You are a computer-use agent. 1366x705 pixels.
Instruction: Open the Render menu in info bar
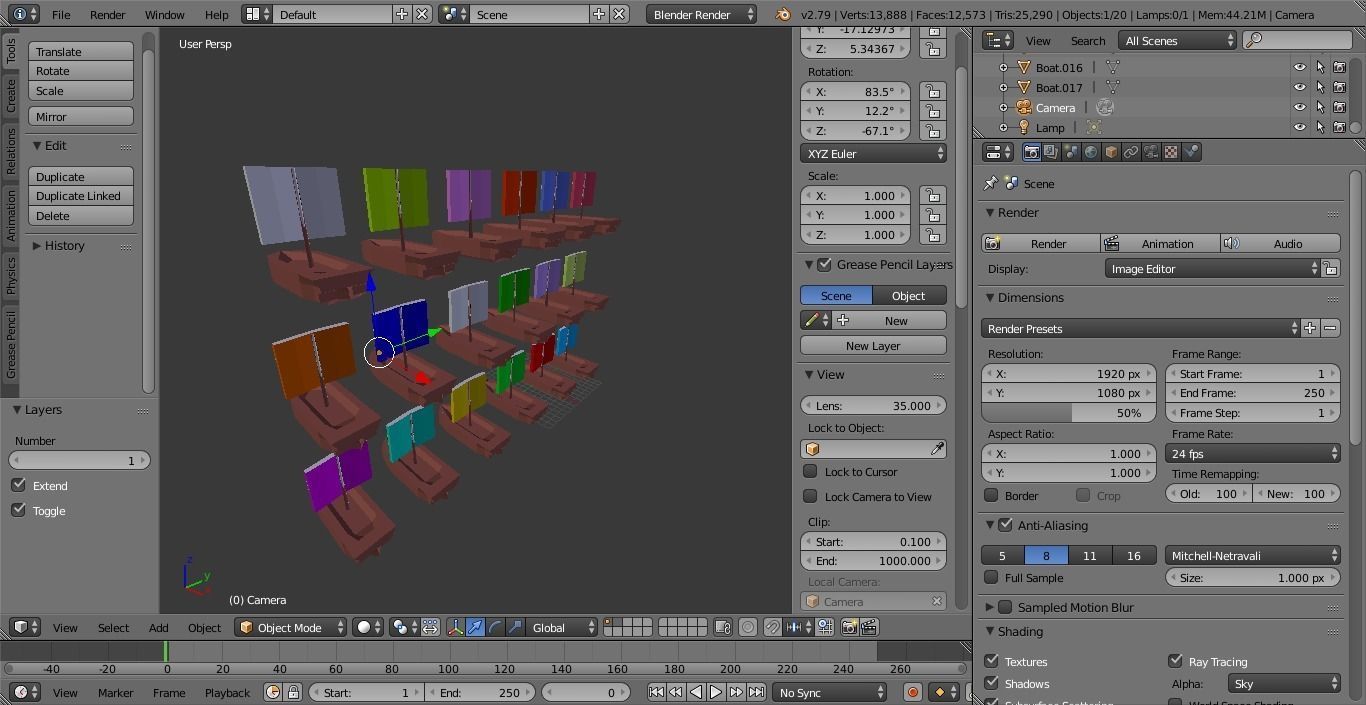107,14
